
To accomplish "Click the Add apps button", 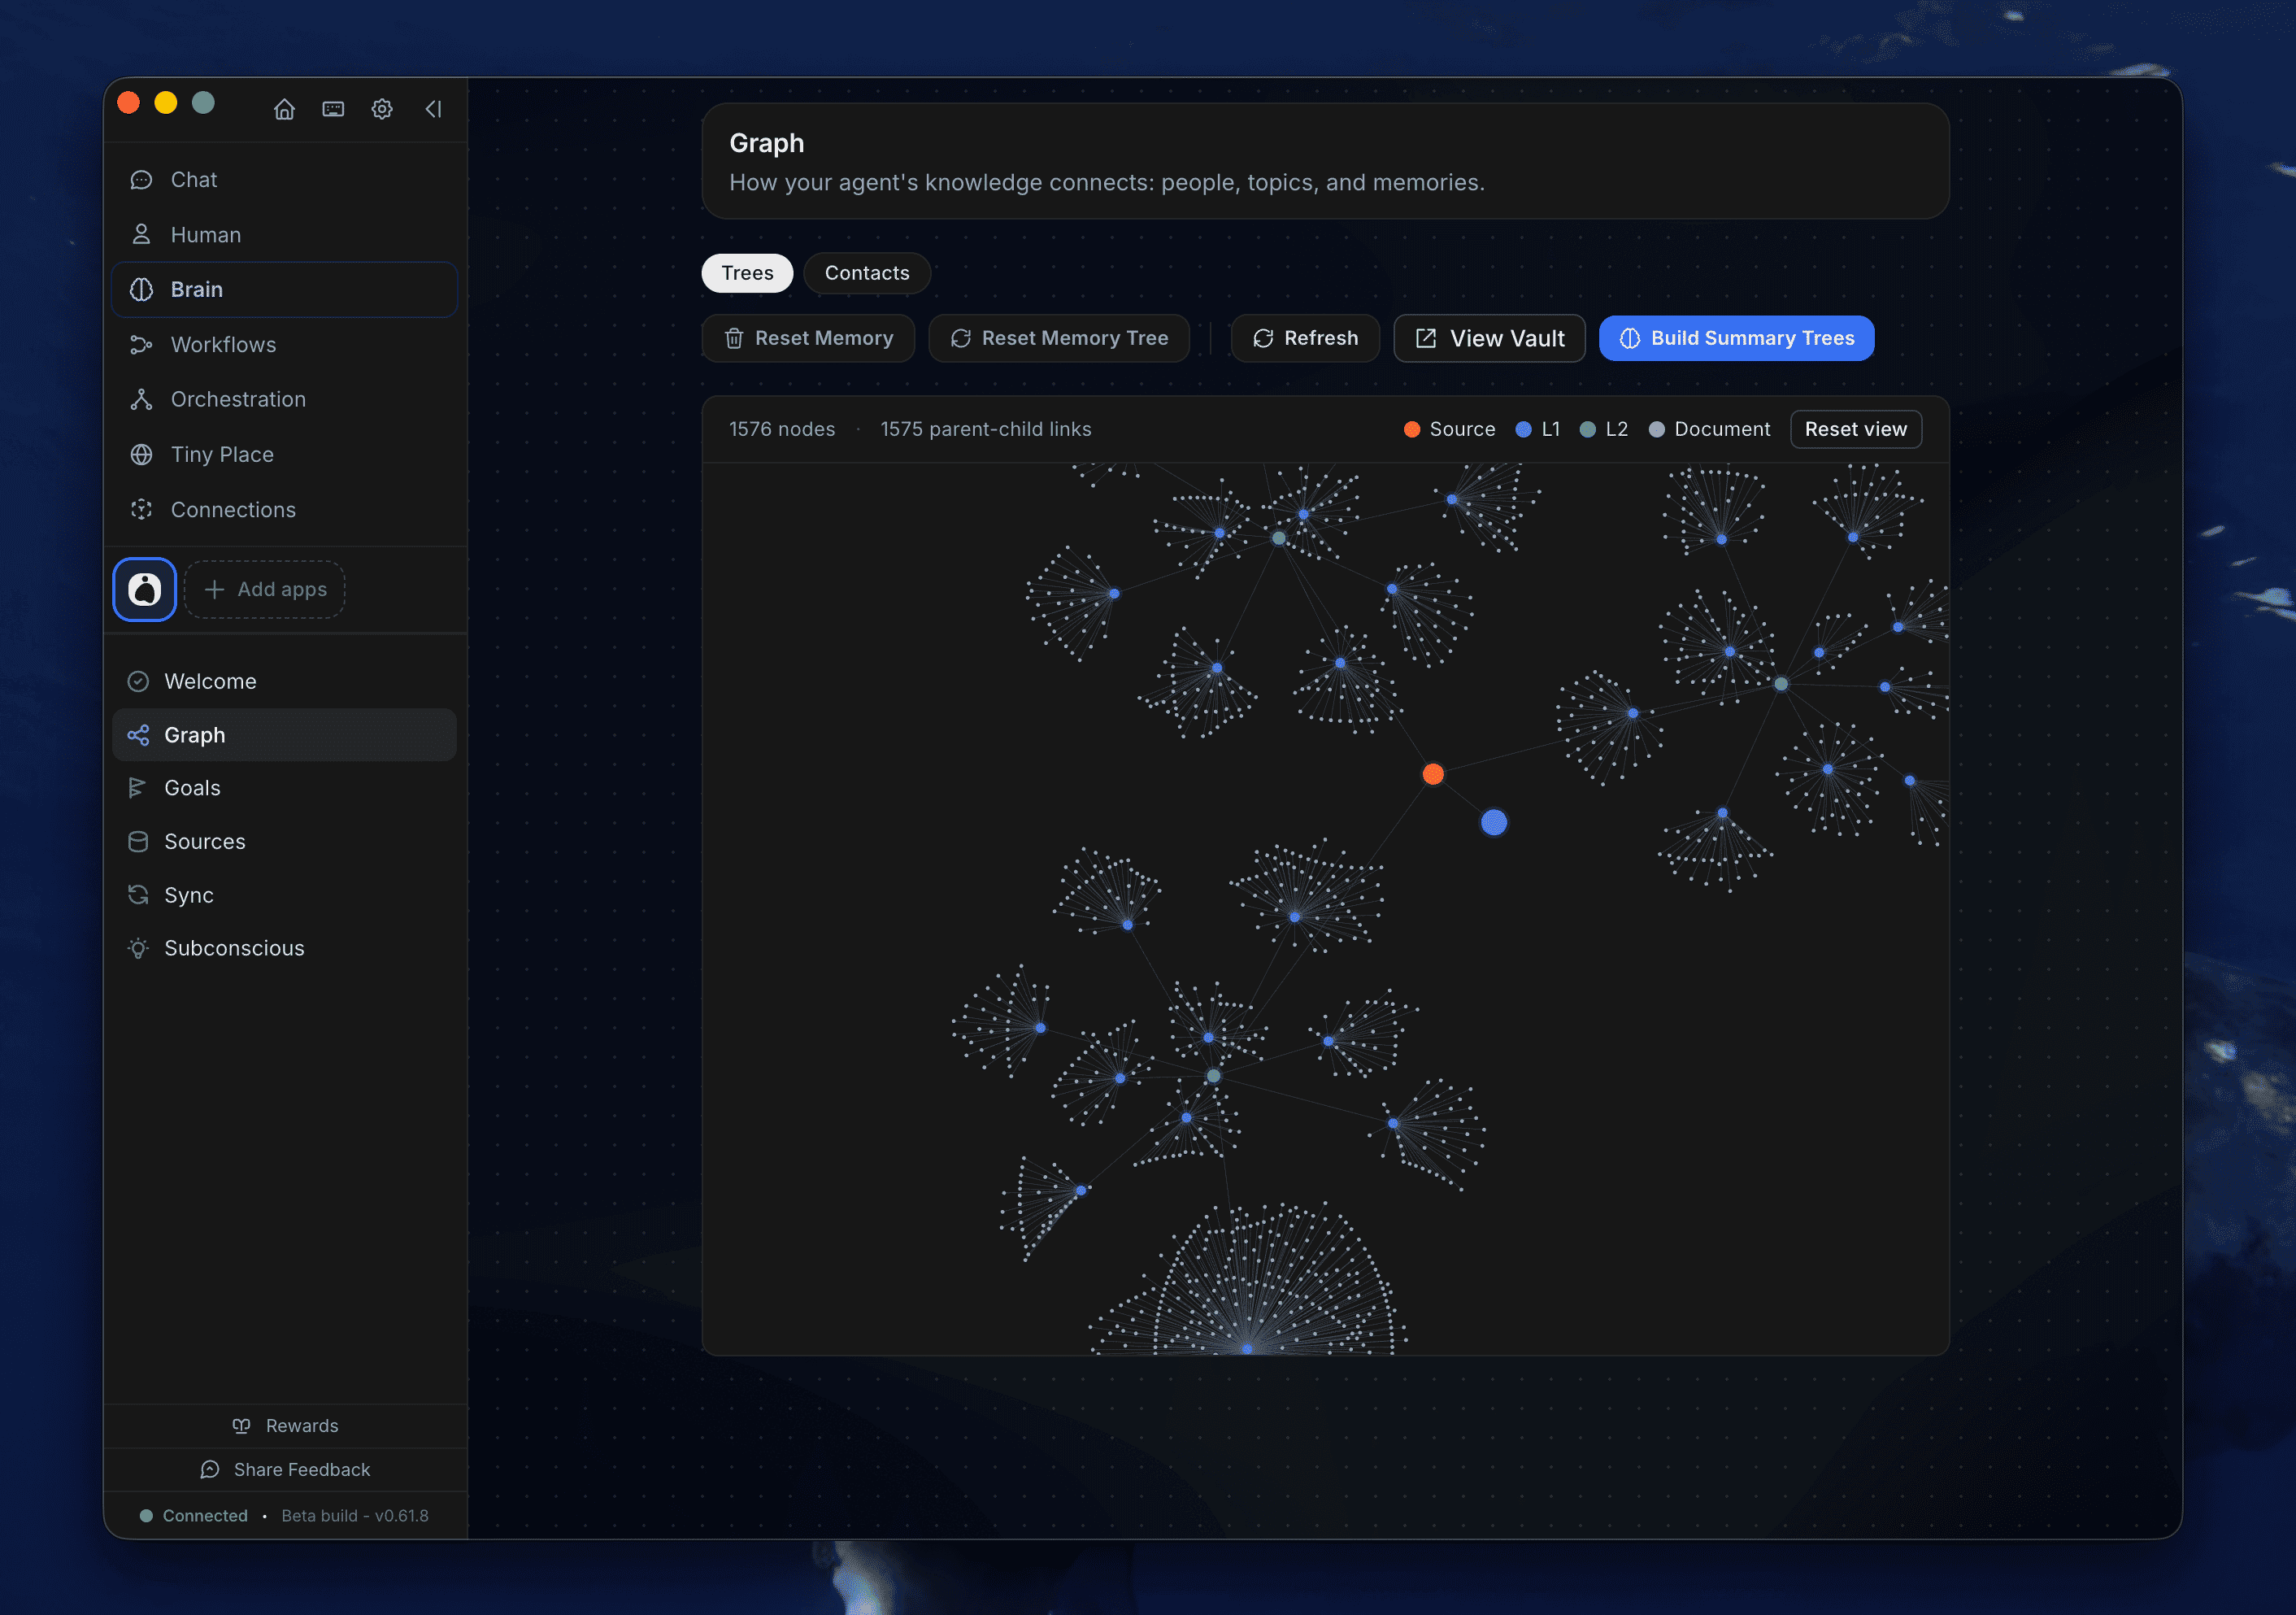I will click(265, 590).
